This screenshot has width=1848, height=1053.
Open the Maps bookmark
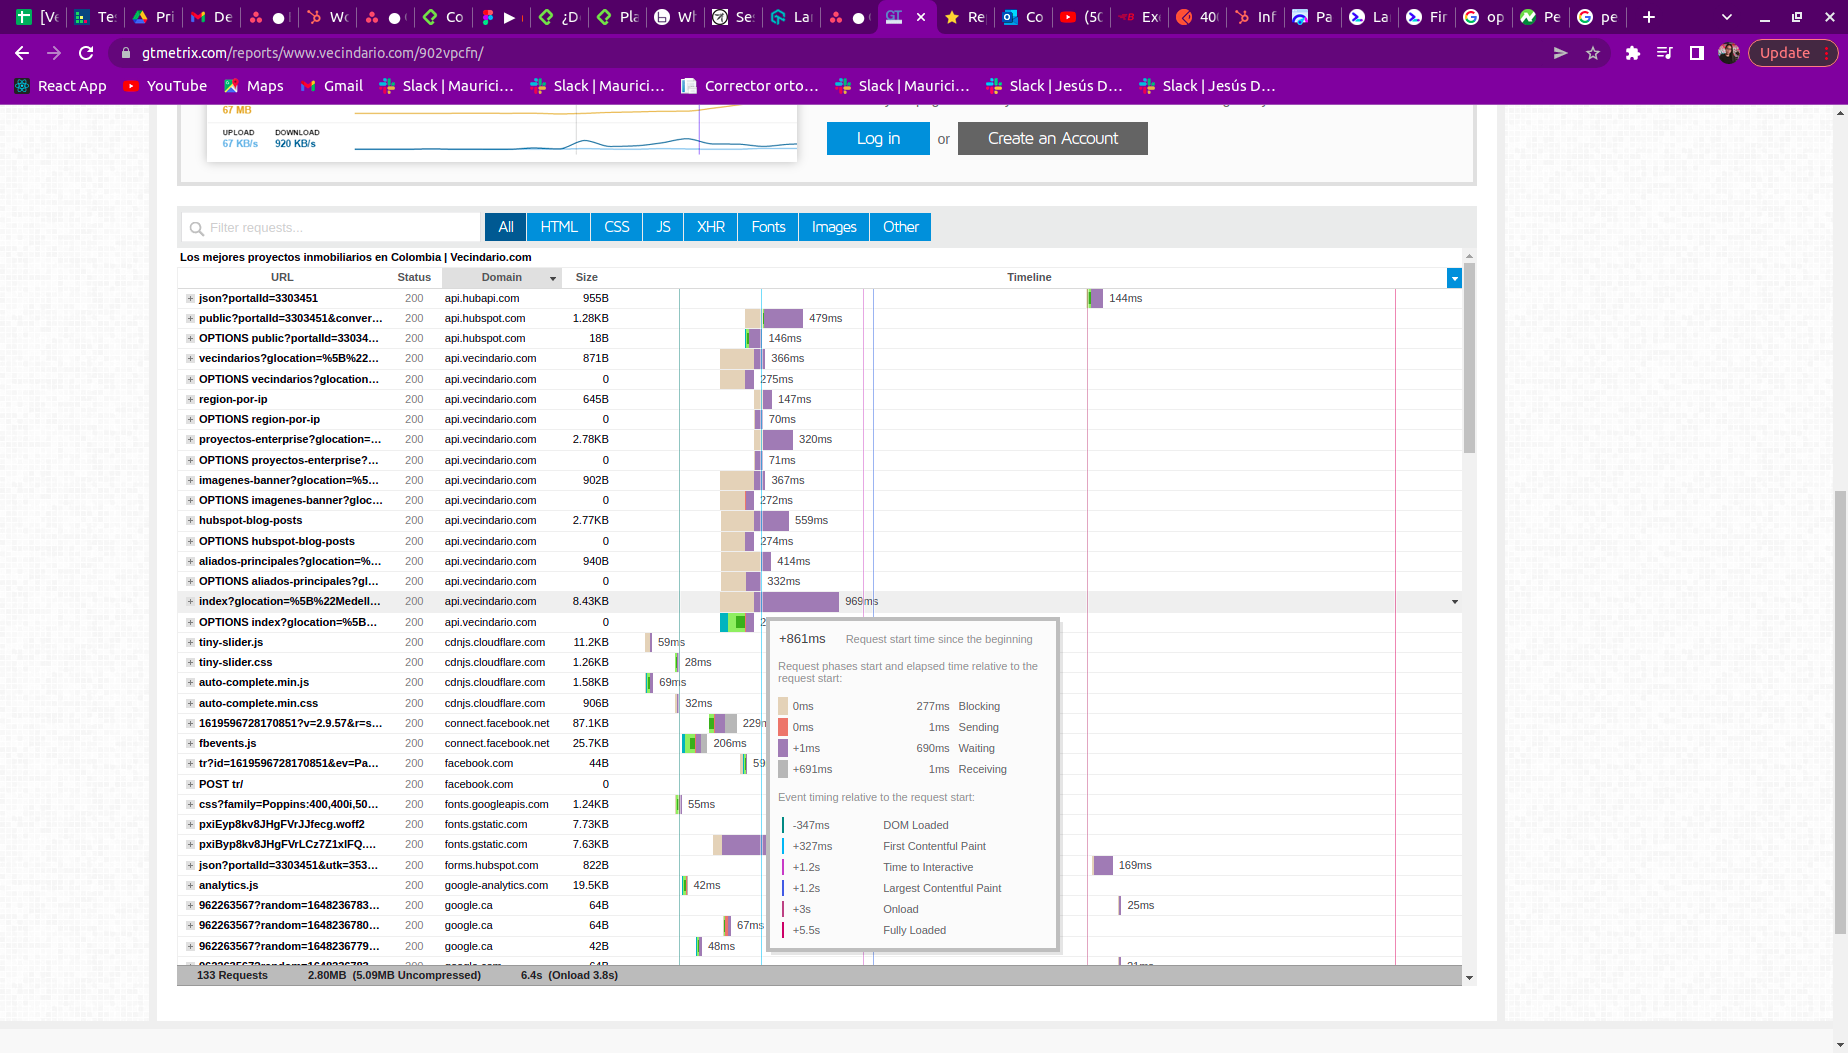pos(254,86)
